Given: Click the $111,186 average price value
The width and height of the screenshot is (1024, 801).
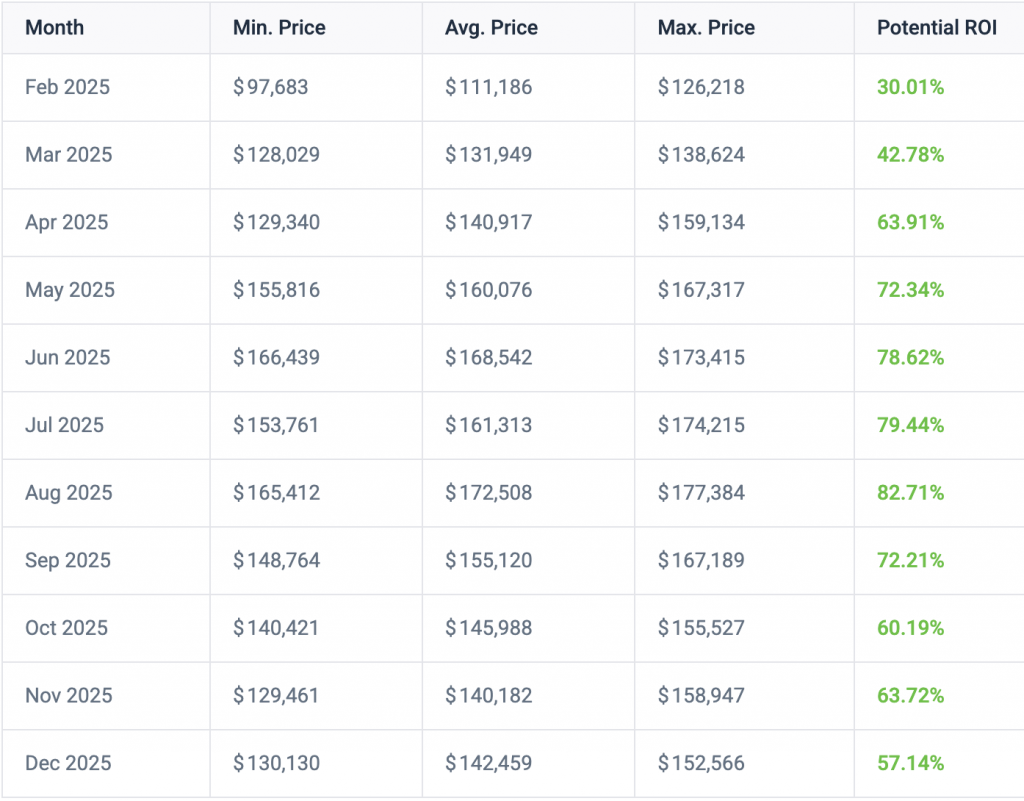Looking at the screenshot, I should 488,87.
